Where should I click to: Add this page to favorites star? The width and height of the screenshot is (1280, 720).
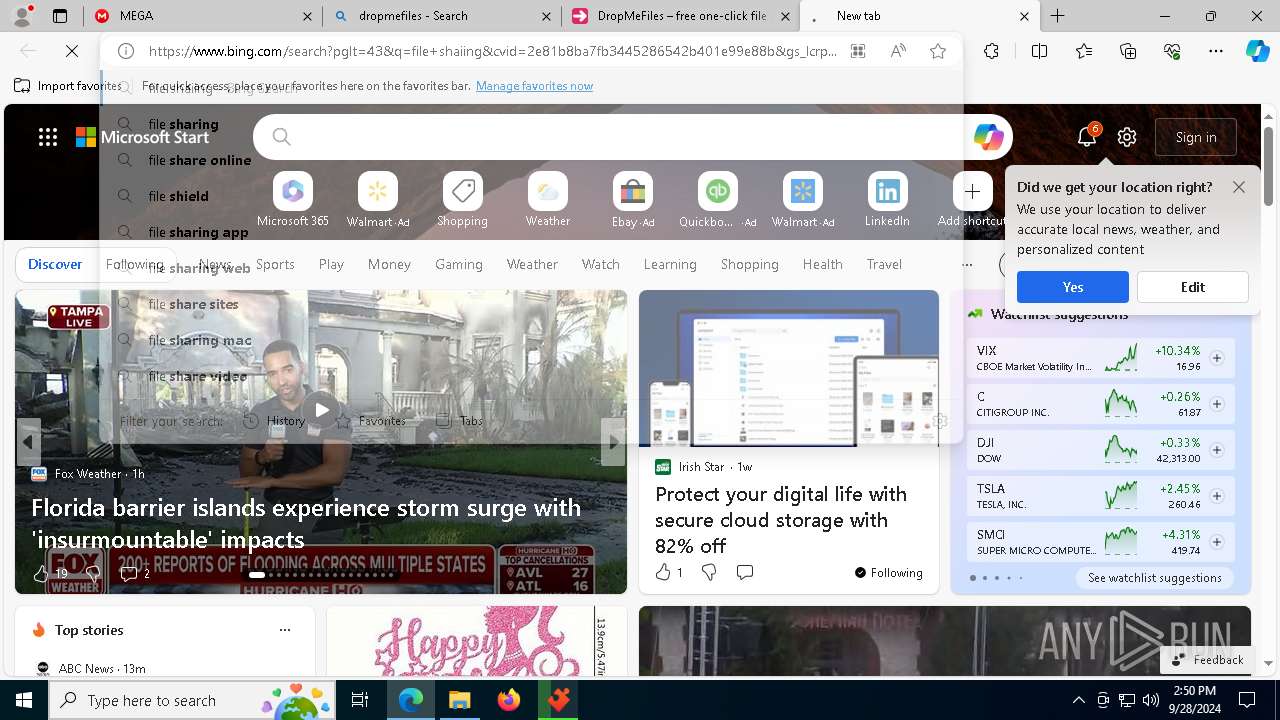coord(938,51)
